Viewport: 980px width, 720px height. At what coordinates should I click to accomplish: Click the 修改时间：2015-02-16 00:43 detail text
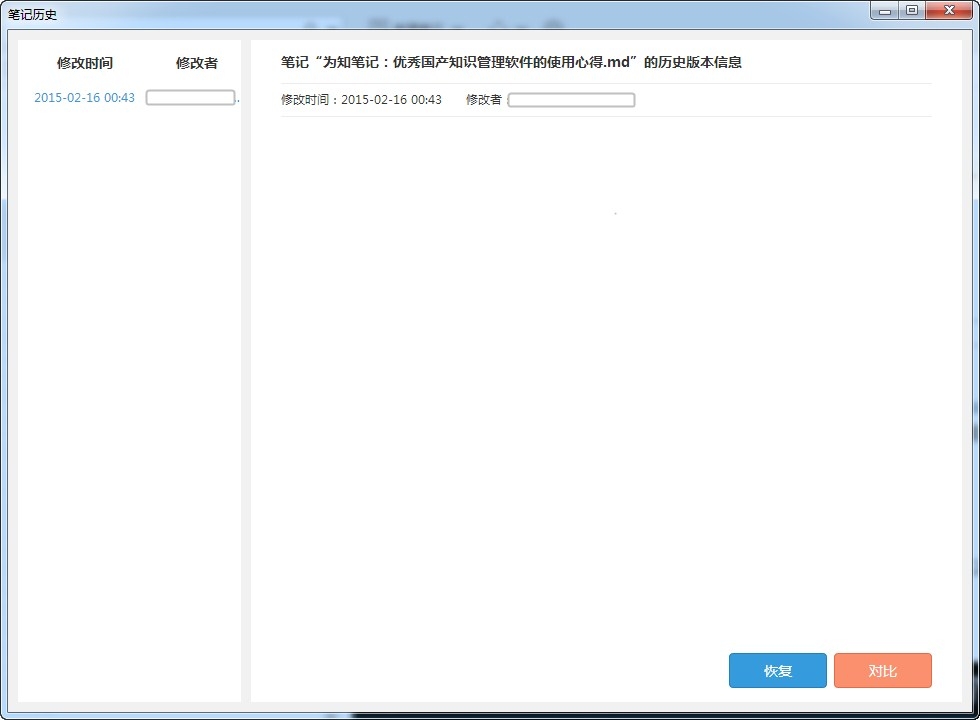tap(361, 100)
